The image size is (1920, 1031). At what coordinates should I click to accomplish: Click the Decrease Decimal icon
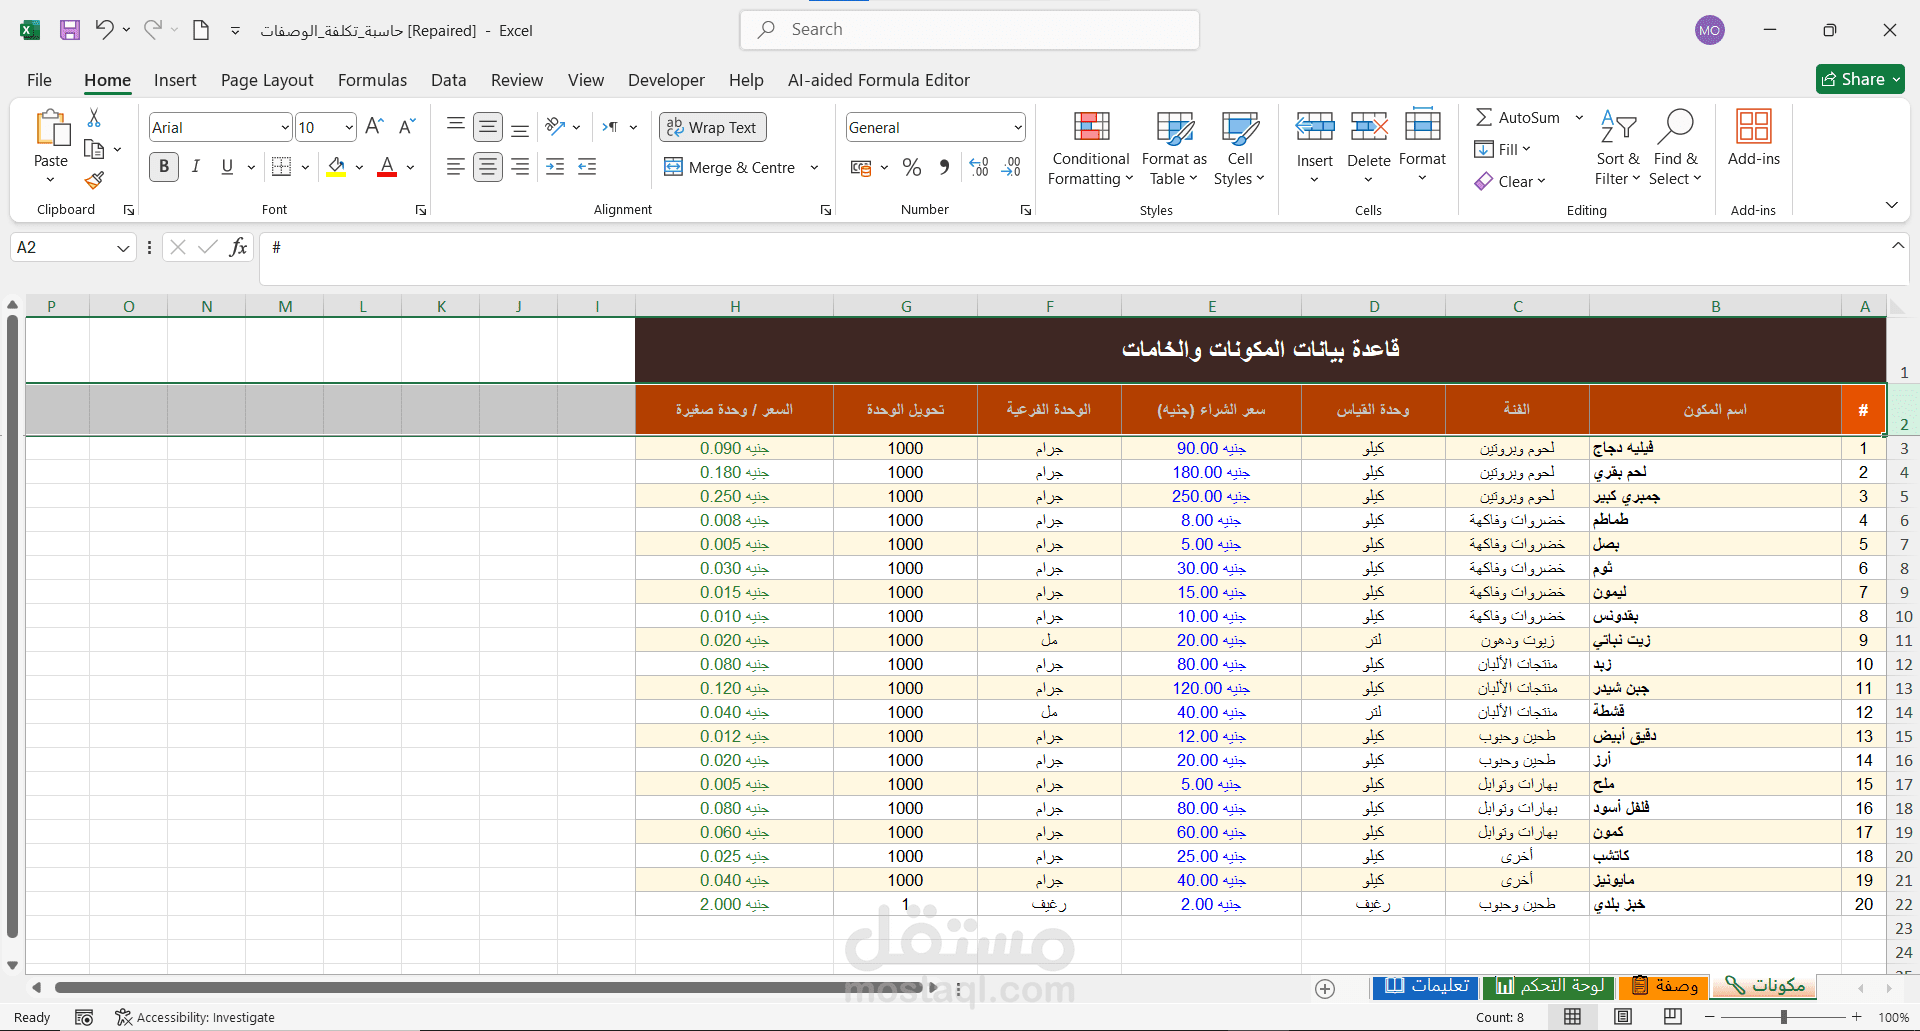1011,167
